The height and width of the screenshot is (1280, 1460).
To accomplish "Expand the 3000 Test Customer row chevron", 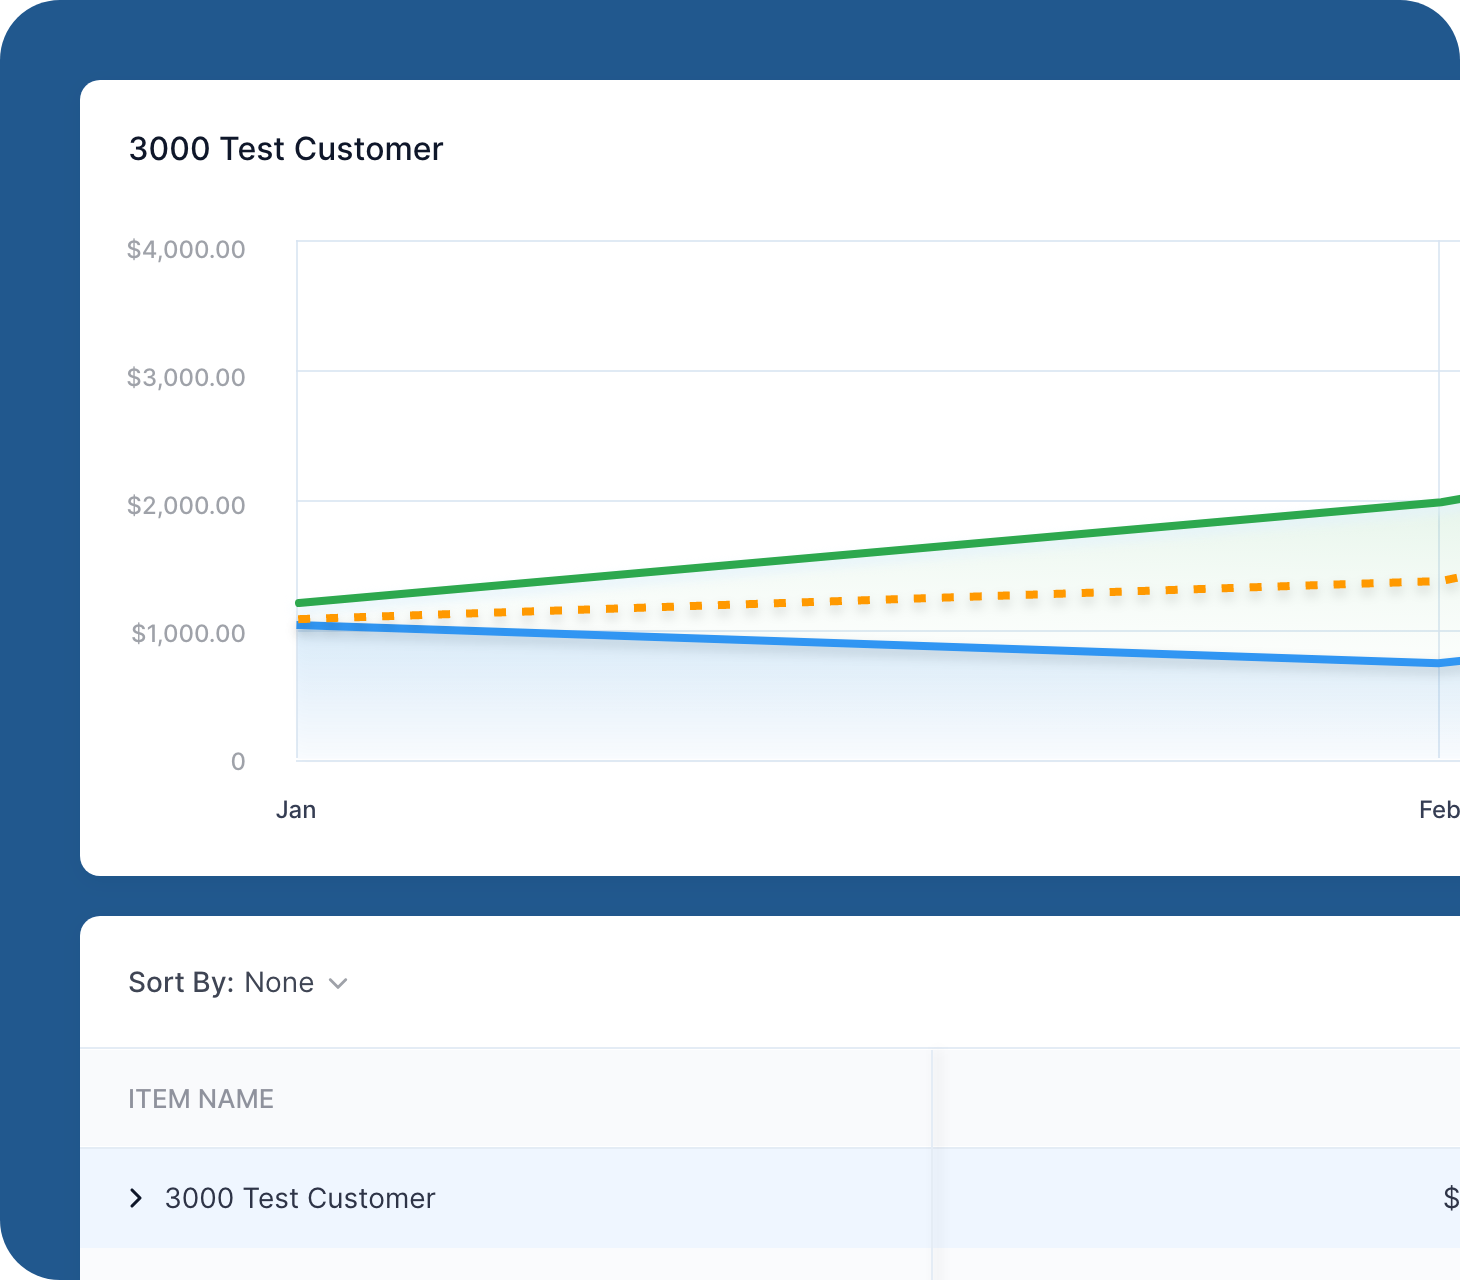I will [x=136, y=1198].
